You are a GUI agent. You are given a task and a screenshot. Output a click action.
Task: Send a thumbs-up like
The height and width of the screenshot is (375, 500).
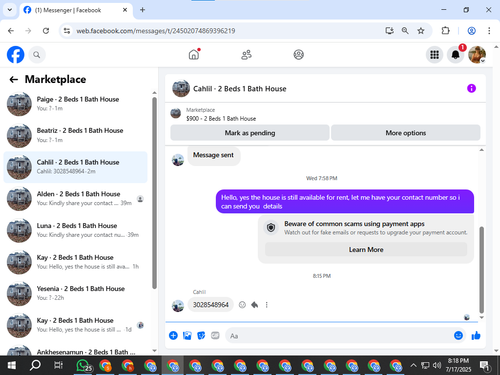pyautogui.click(x=476, y=335)
